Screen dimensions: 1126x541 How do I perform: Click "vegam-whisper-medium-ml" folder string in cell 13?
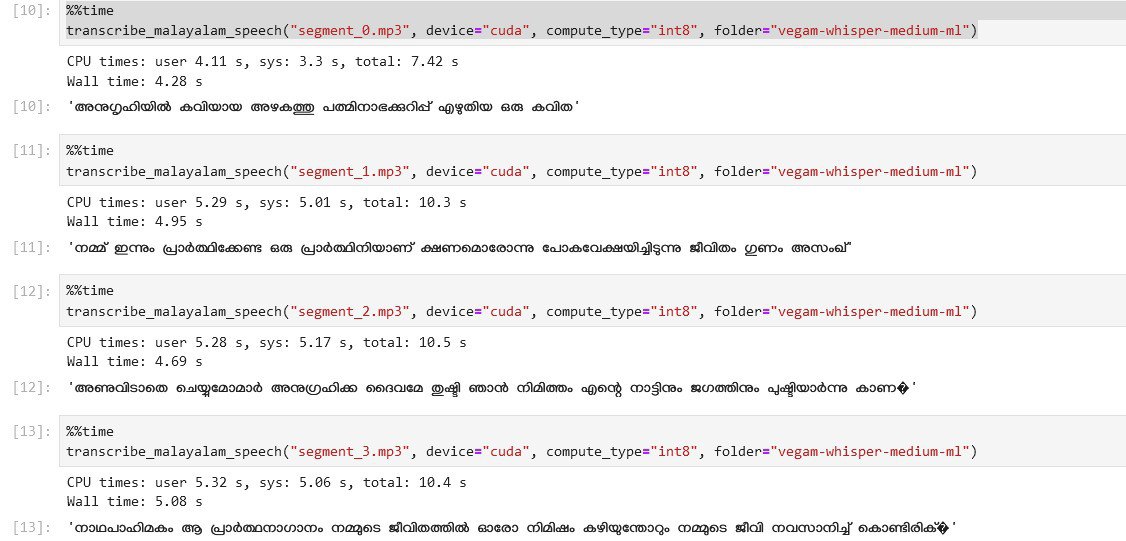pos(870,451)
